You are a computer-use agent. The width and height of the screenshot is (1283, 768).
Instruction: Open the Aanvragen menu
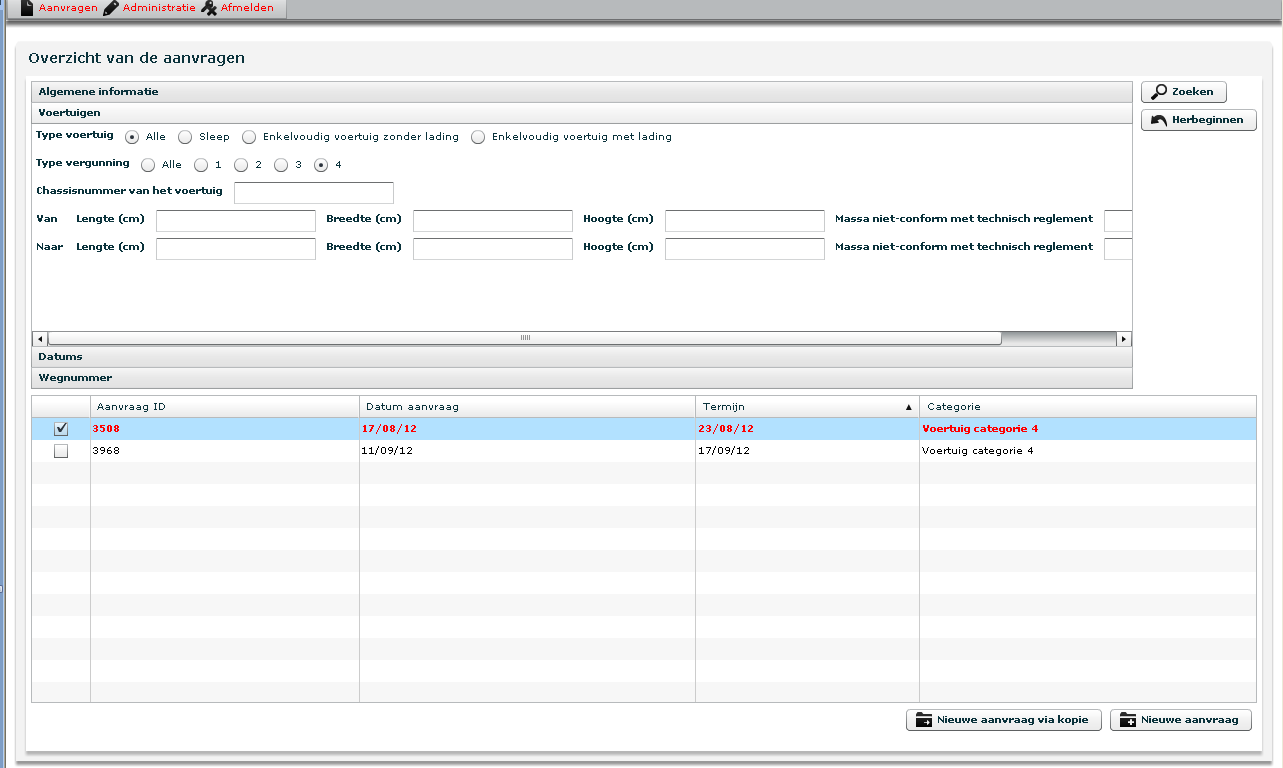pos(68,8)
